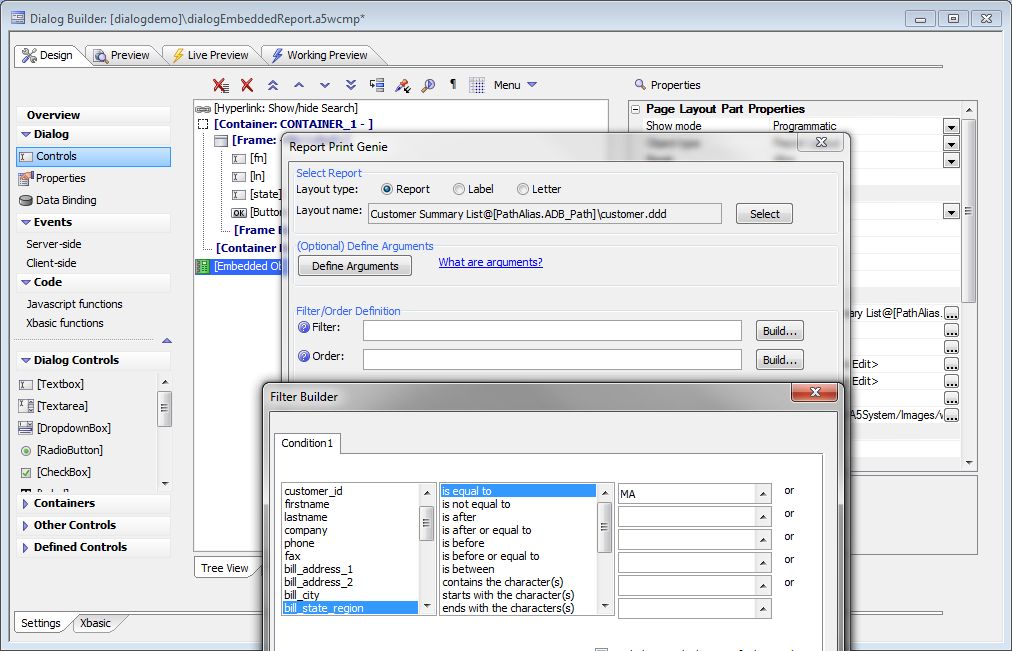This screenshot has height=651, width=1012.
Task: Click the grid layout toolbar icon
Action: tap(477, 85)
